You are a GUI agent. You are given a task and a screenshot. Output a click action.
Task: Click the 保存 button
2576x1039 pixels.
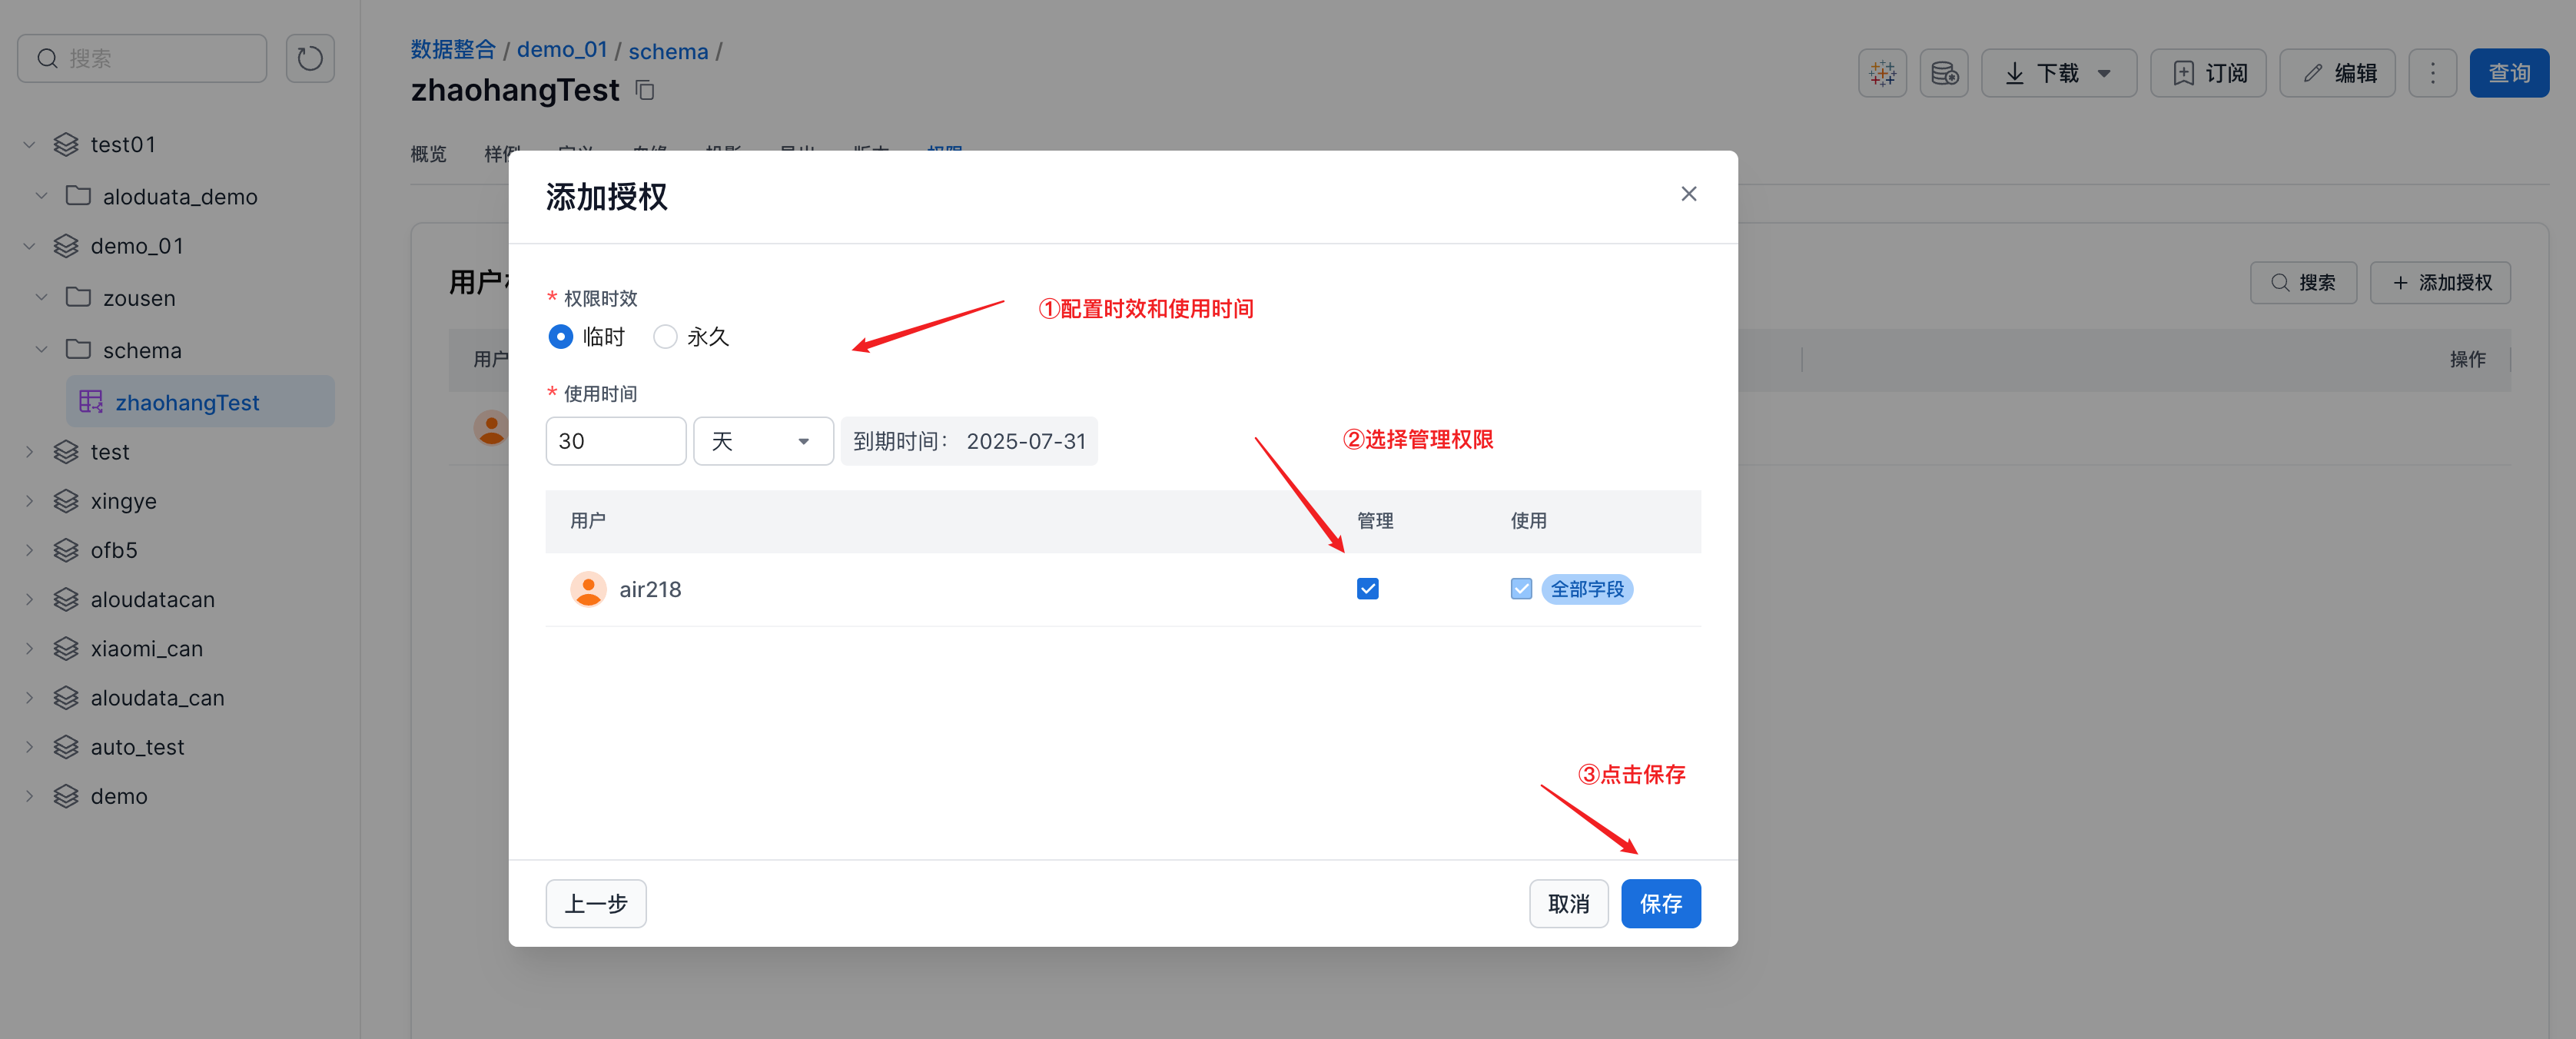coord(1660,903)
